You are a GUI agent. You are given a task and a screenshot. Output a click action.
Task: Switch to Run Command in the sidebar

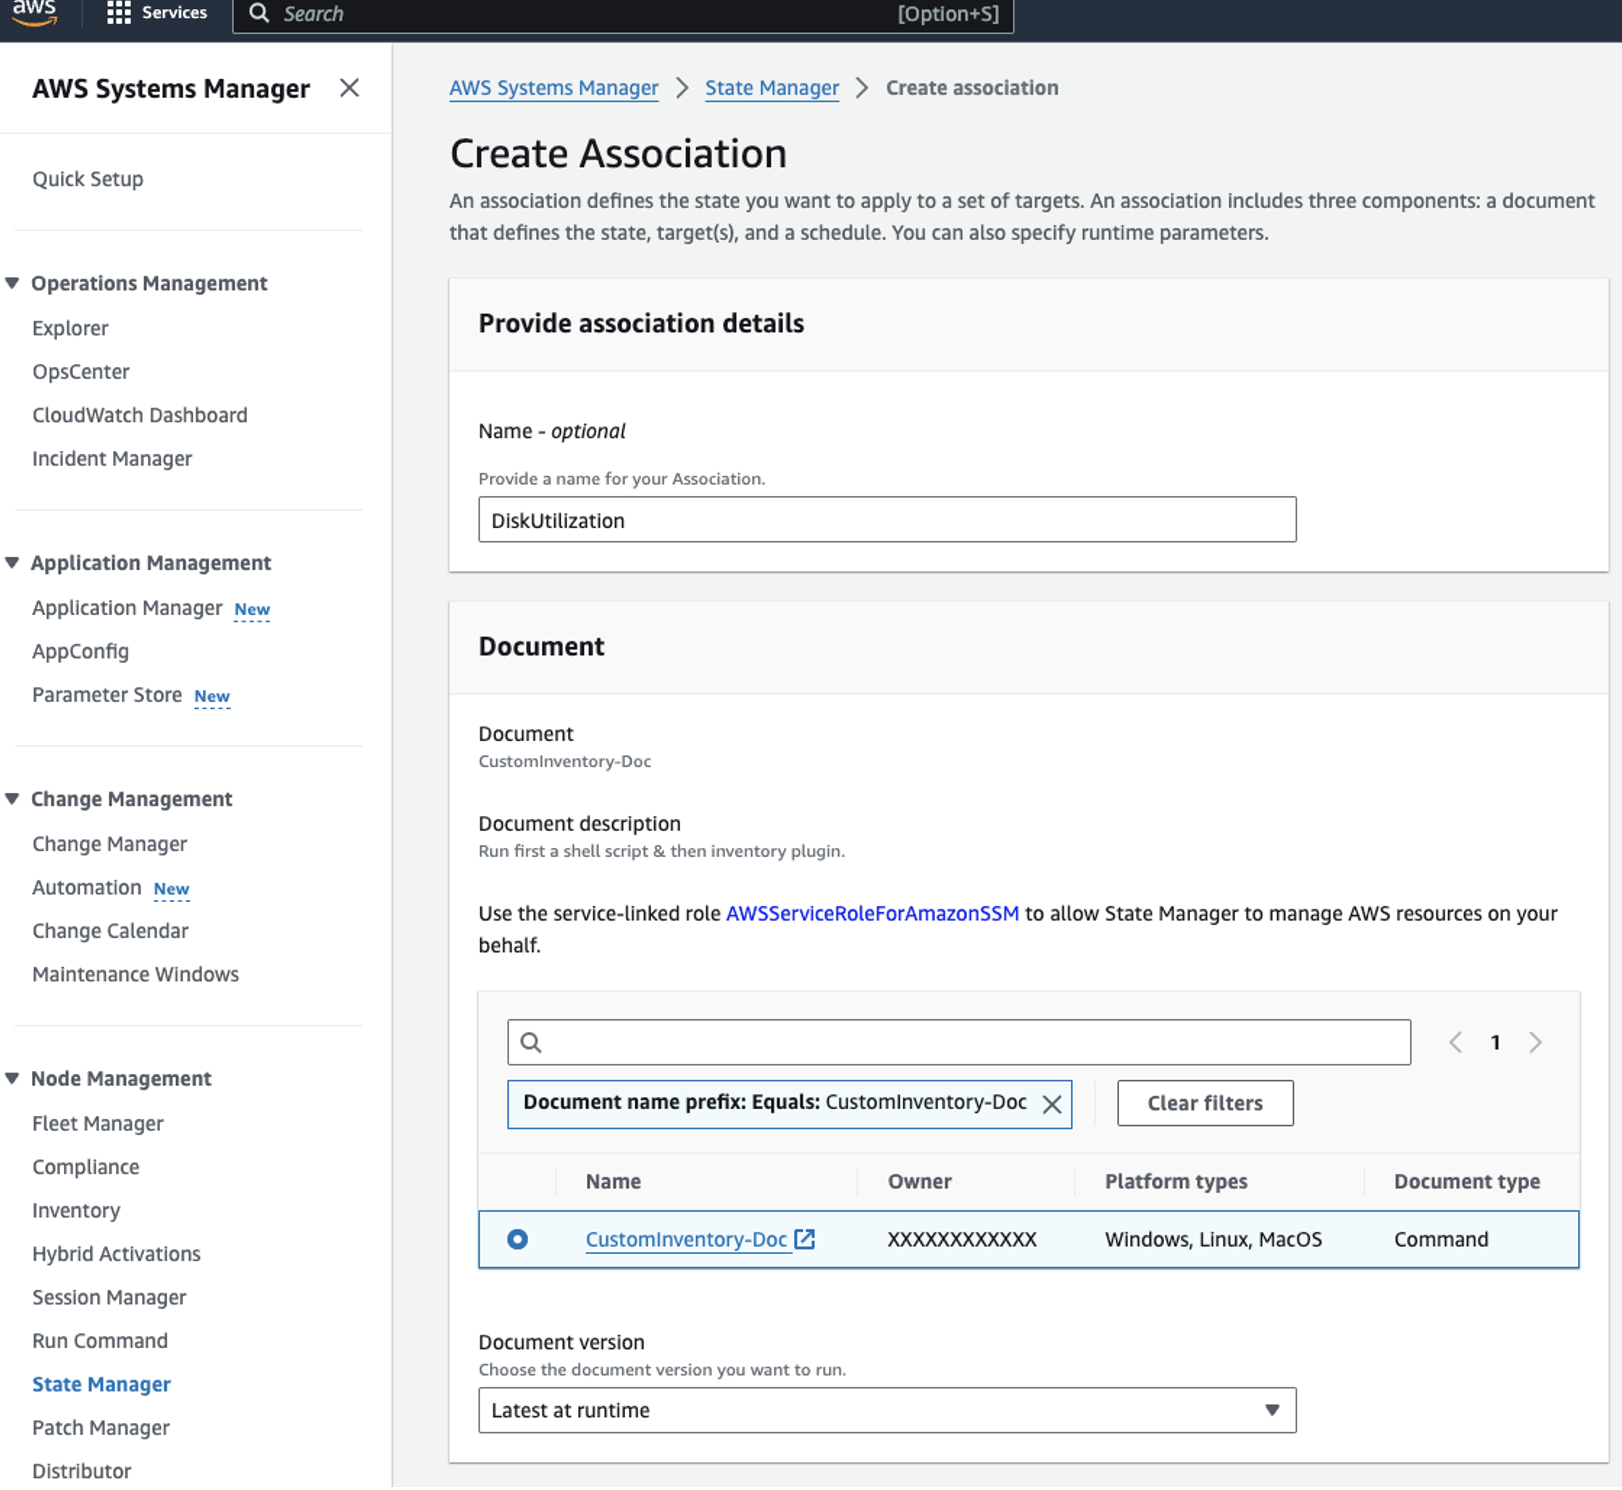[99, 1340]
